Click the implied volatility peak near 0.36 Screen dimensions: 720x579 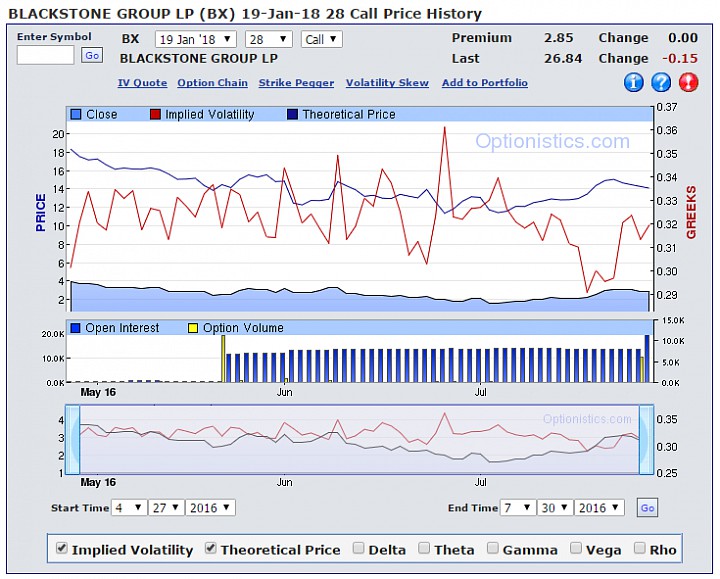[x=444, y=128]
